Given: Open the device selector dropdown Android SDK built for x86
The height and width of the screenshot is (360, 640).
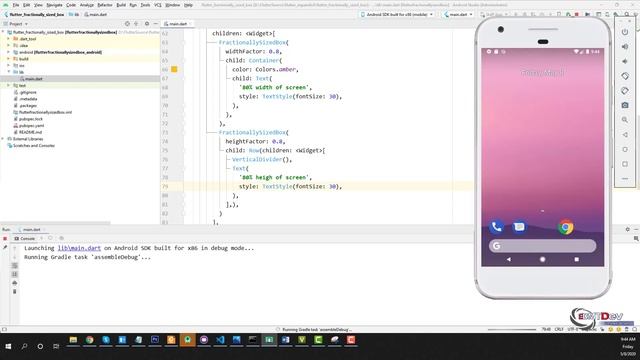Looking at the screenshot, I should [397, 14].
